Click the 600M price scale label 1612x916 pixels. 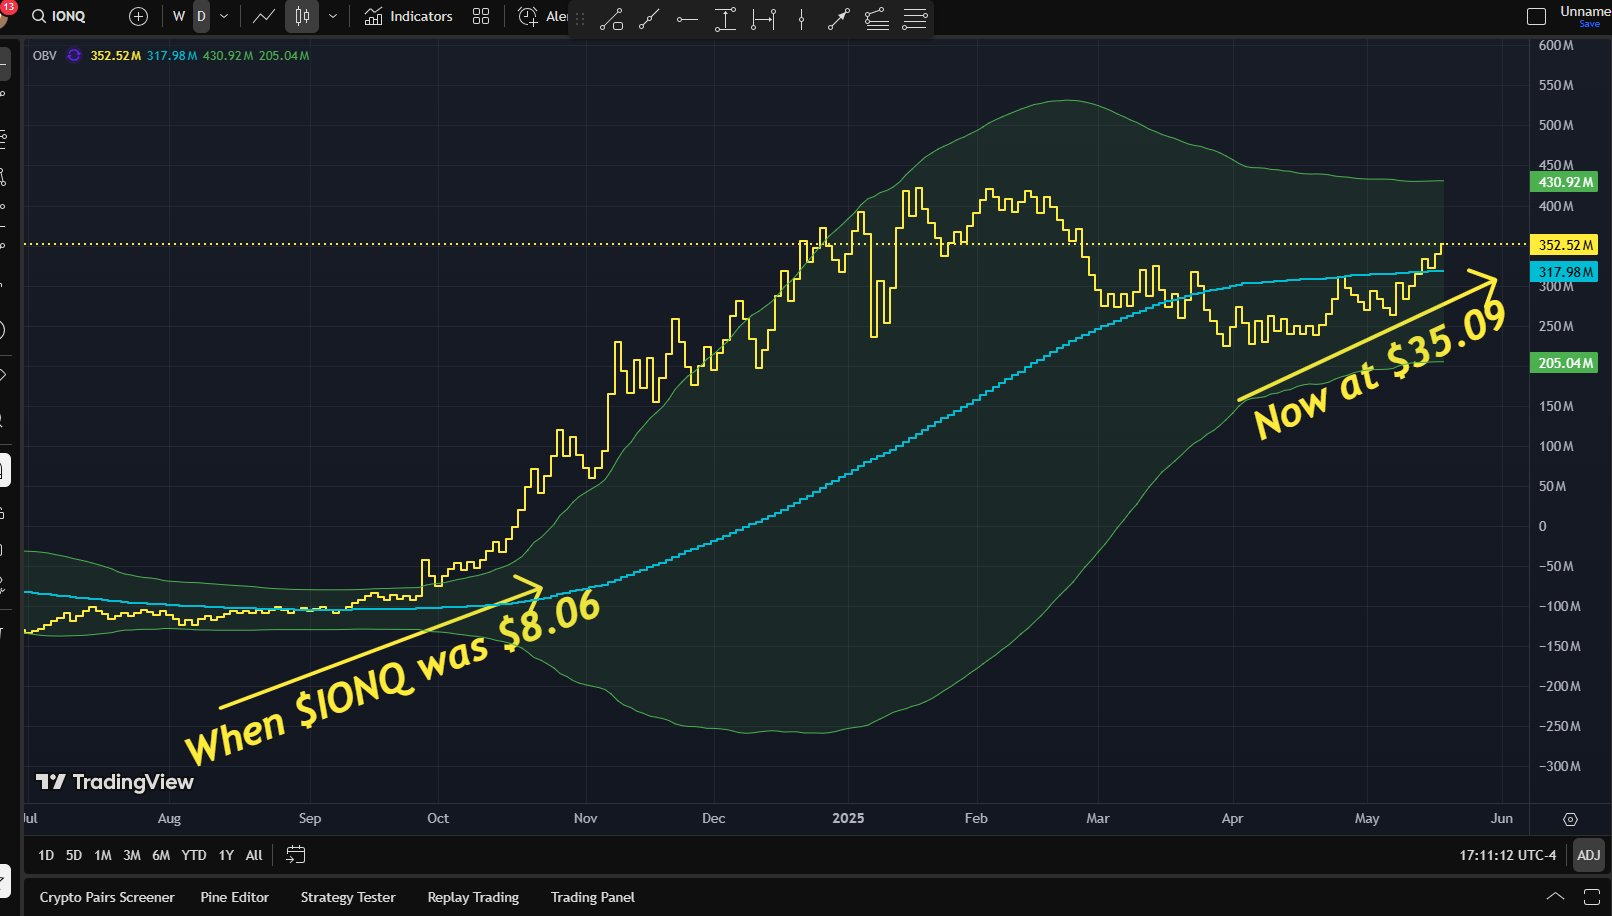1556,46
